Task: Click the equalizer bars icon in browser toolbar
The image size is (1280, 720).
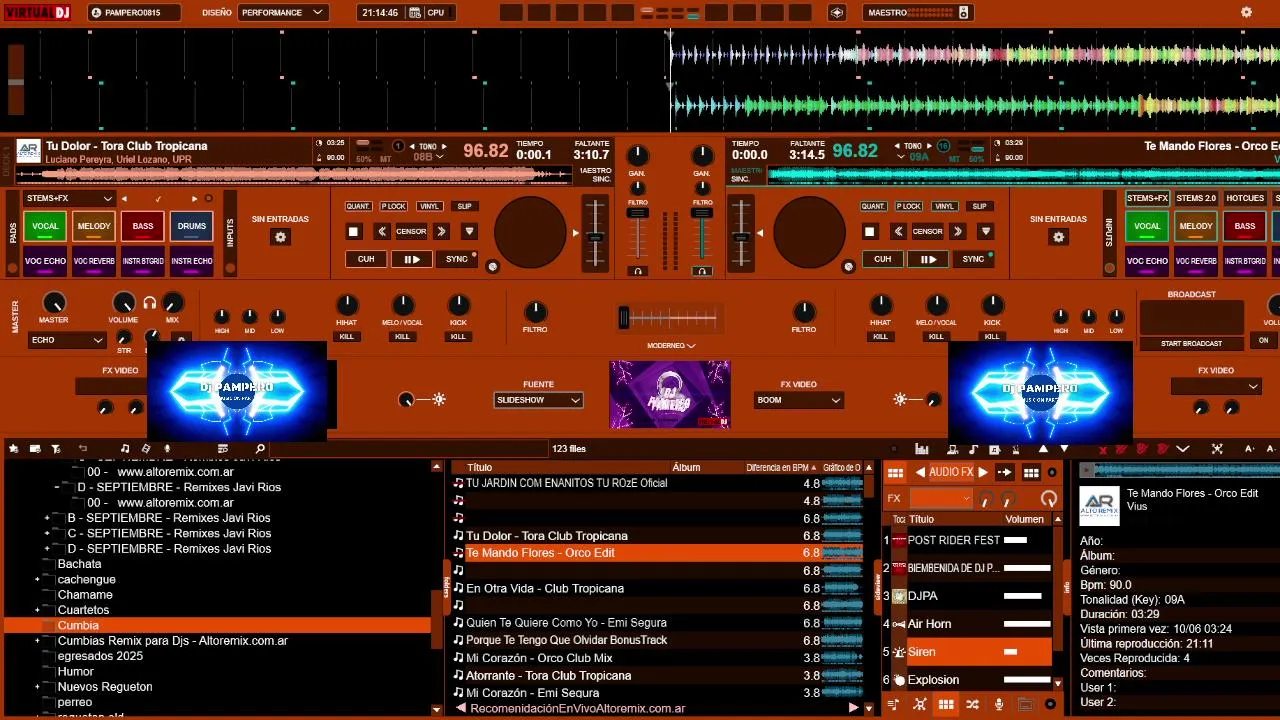Action: (922, 449)
